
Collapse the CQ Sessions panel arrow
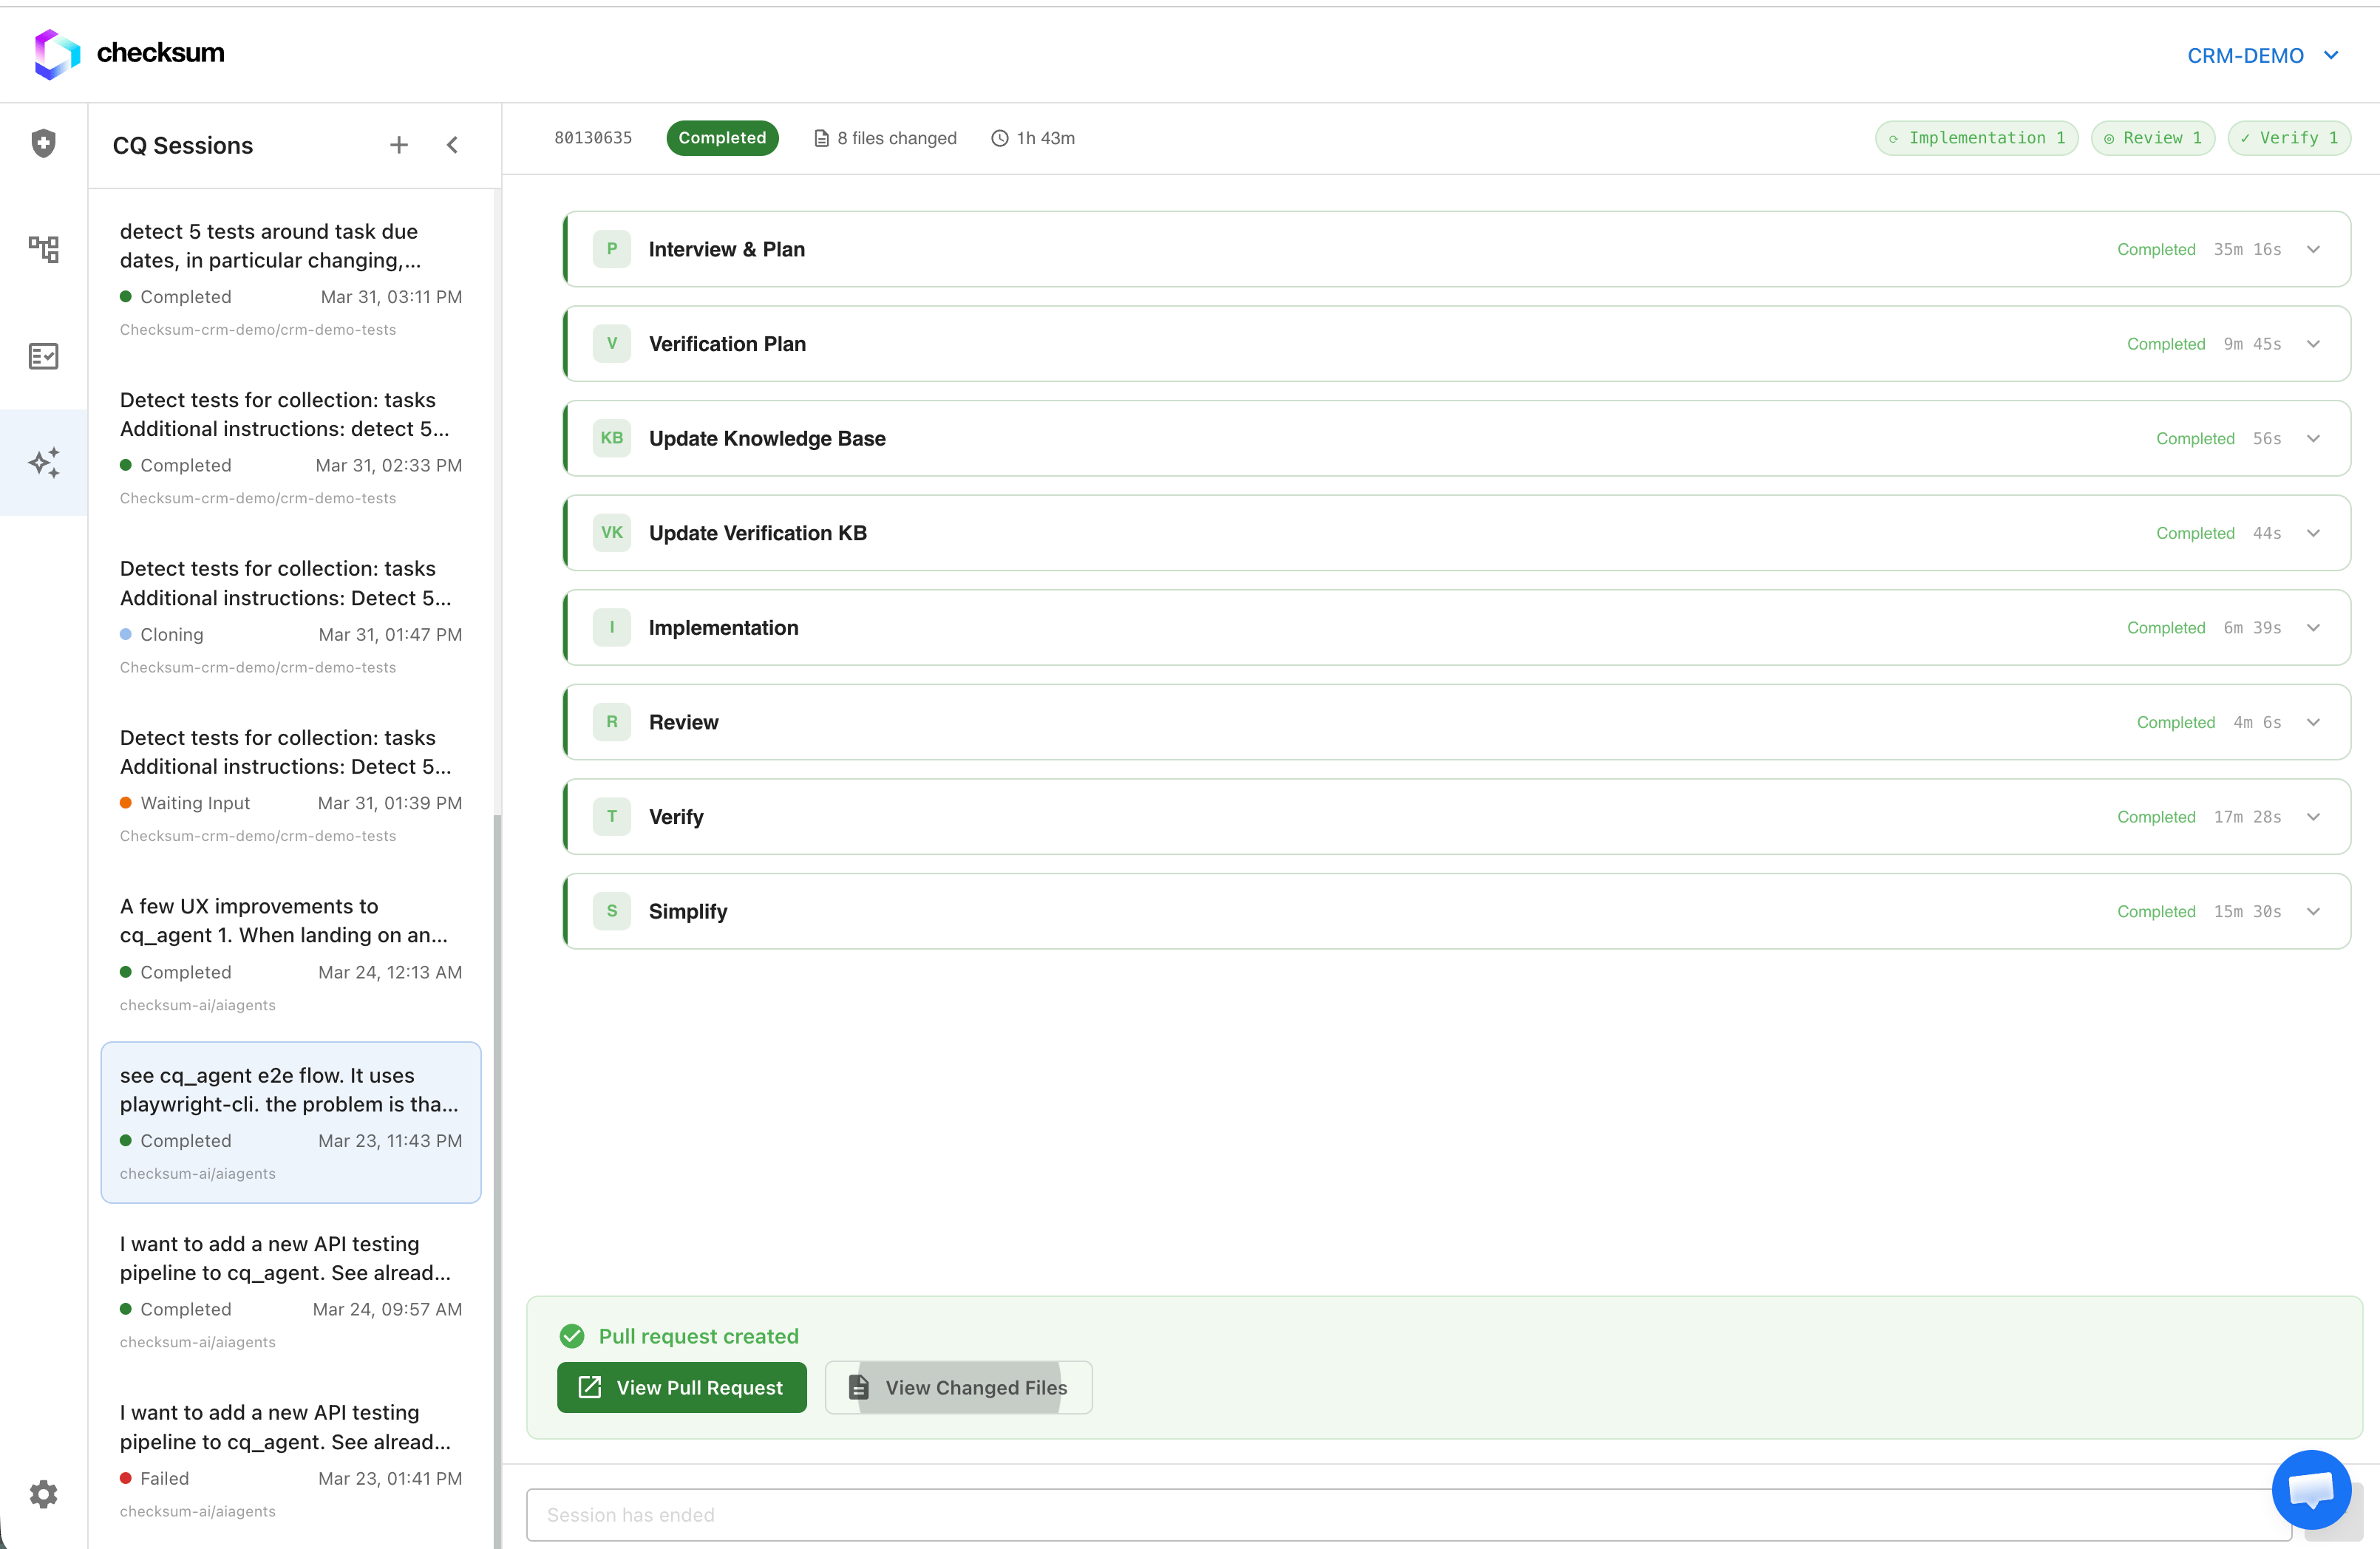[x=452, y=145]
